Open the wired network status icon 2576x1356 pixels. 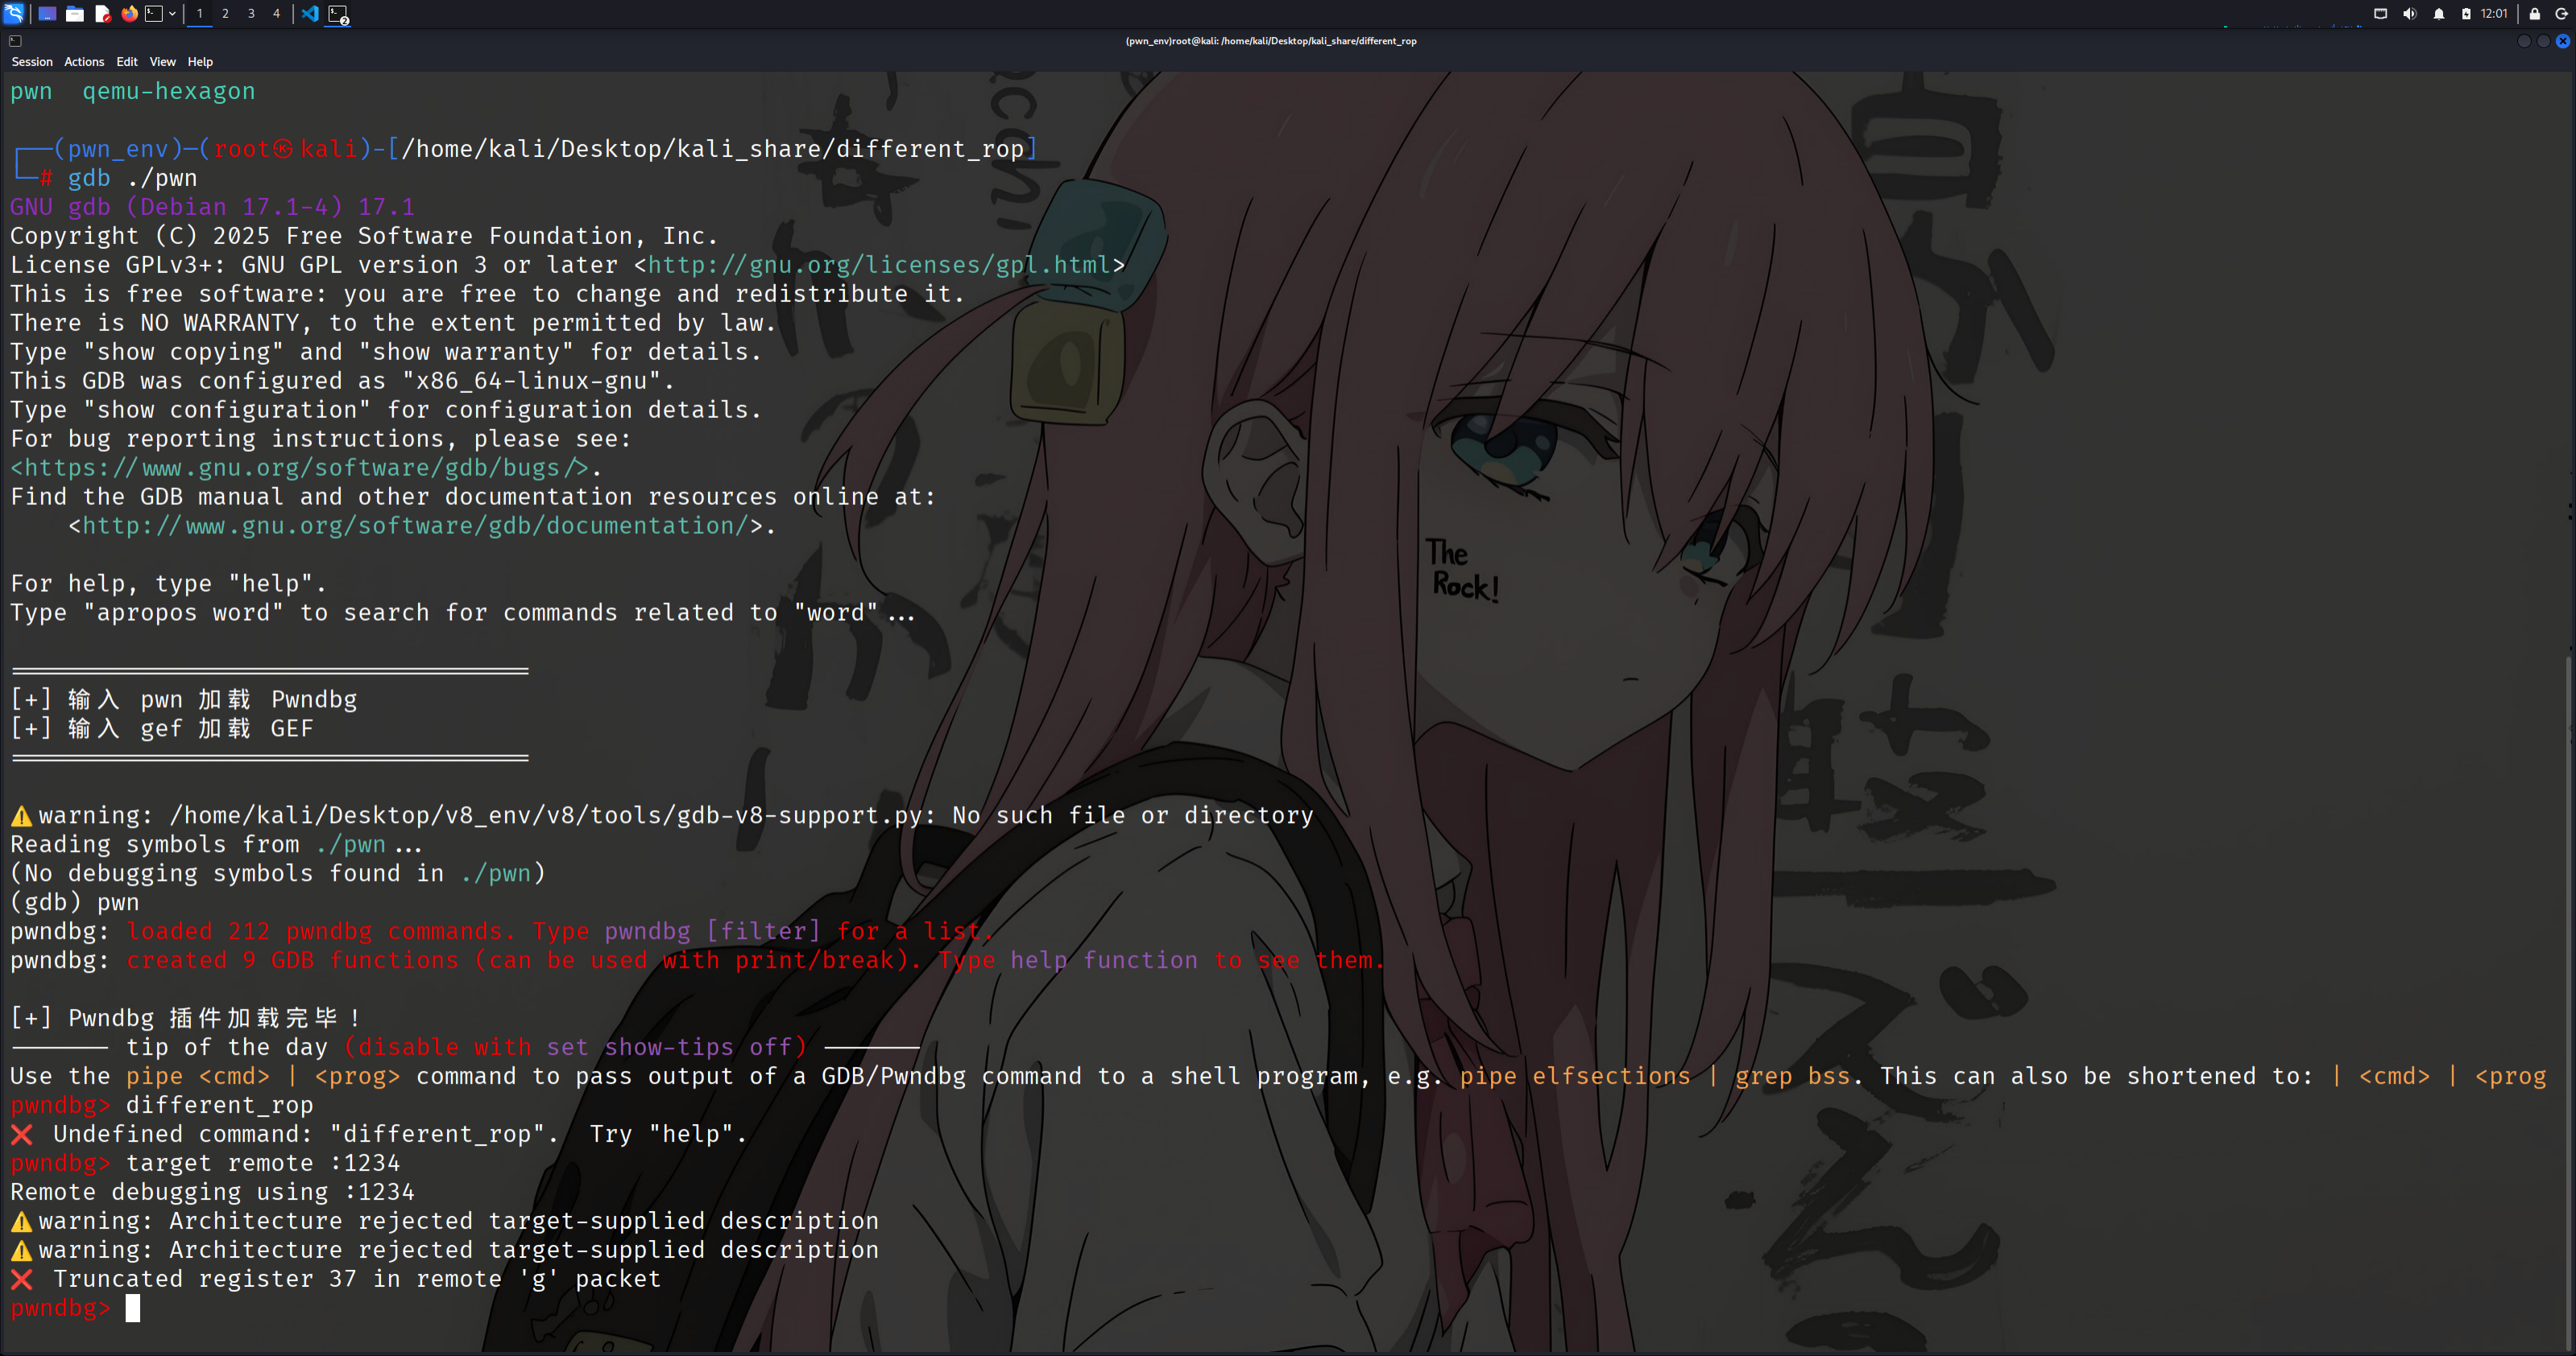(2380, 14)
